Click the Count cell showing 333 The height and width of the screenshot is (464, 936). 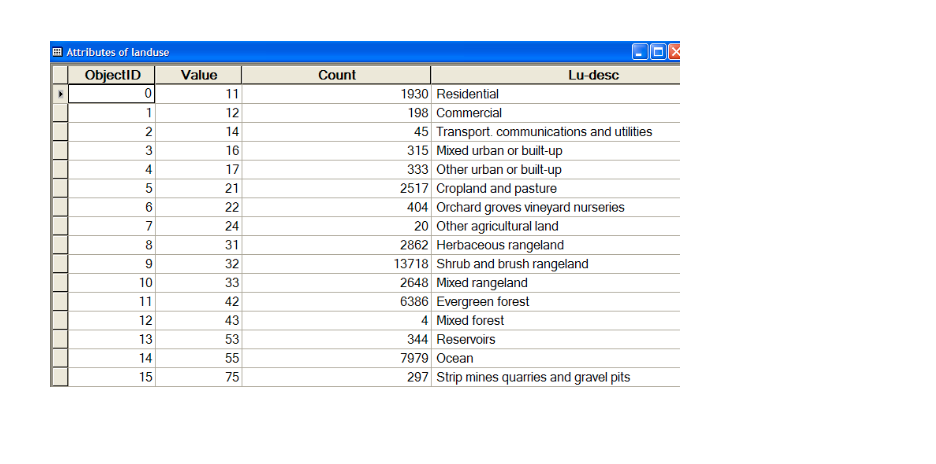[337, 170]
